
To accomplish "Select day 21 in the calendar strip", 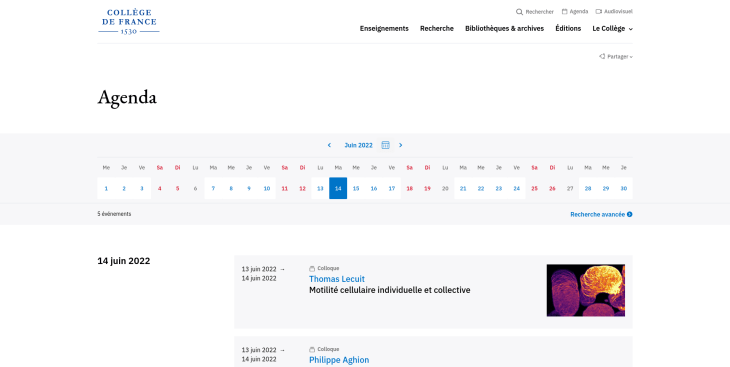I will click(x=463, y=188).
